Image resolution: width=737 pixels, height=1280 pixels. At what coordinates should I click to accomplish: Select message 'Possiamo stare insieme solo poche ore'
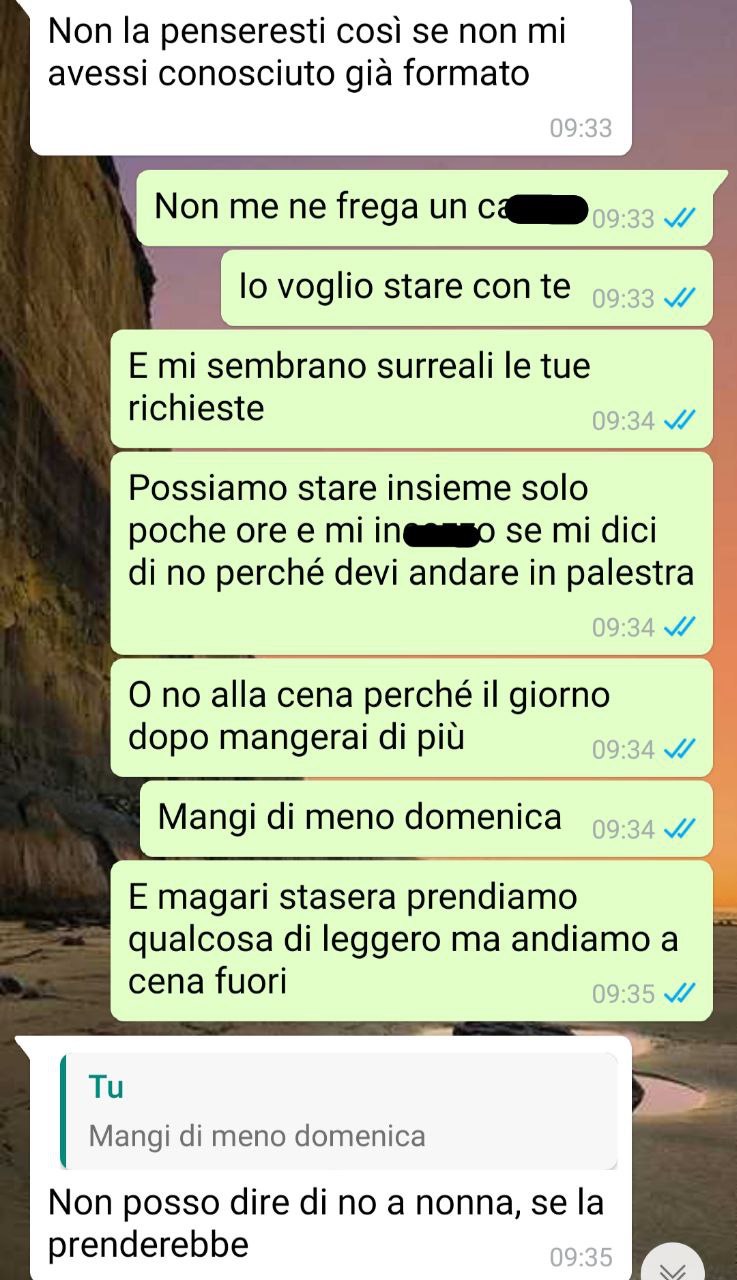coord(411,553)
